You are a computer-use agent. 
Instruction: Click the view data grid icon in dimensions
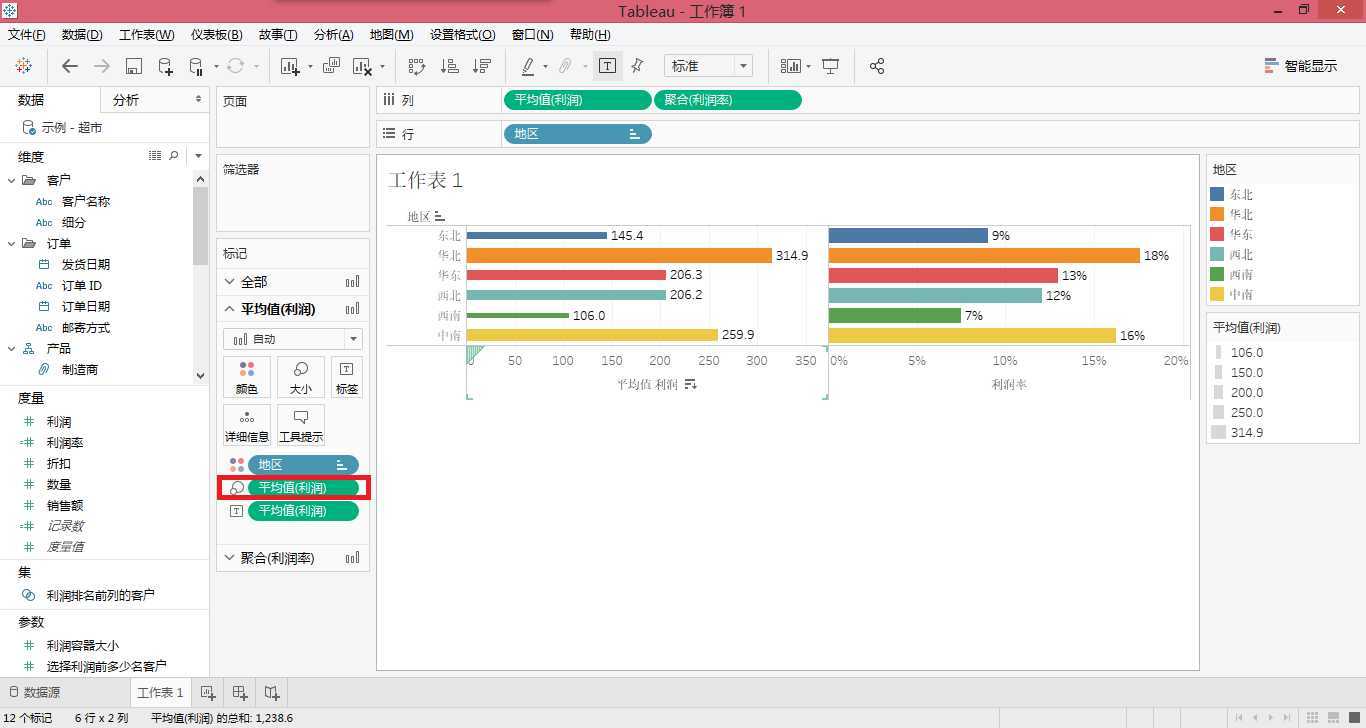155,156
